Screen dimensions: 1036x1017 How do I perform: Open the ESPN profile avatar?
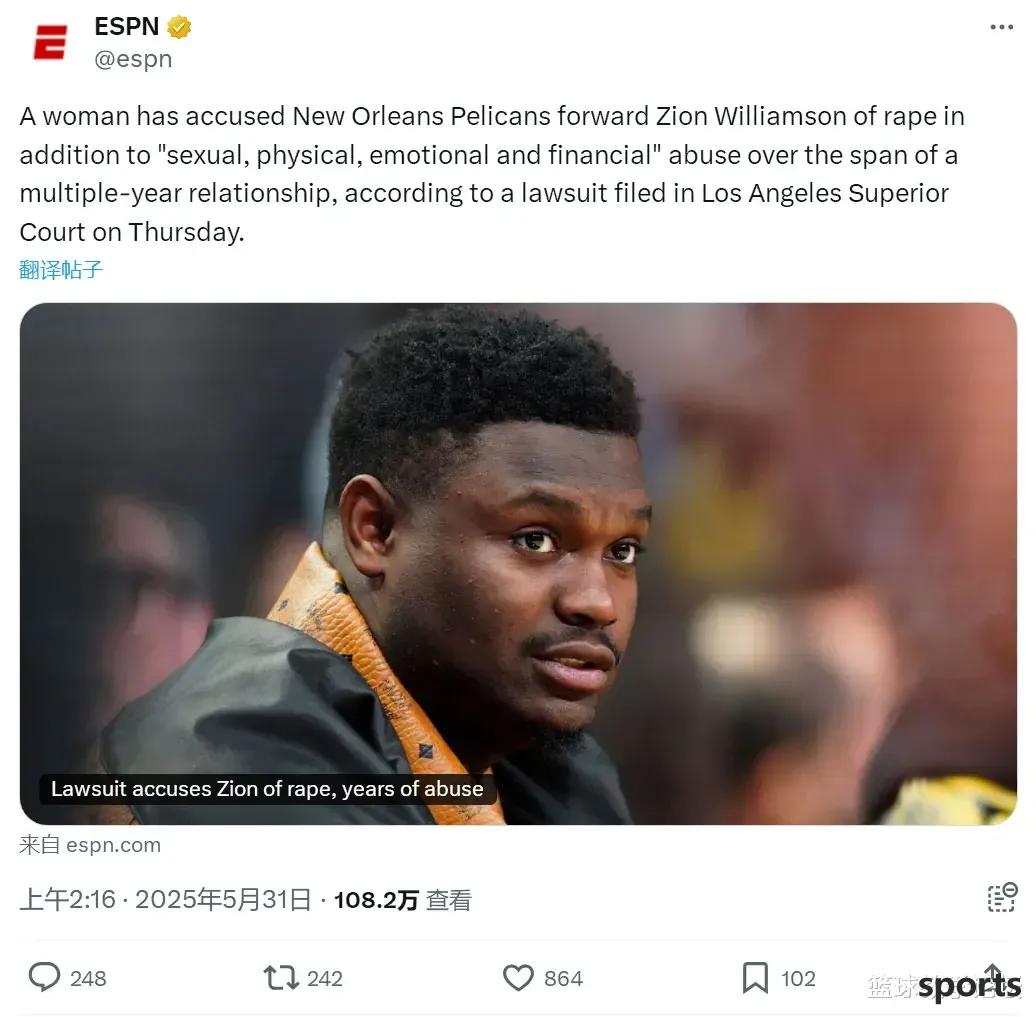[51, 42]
